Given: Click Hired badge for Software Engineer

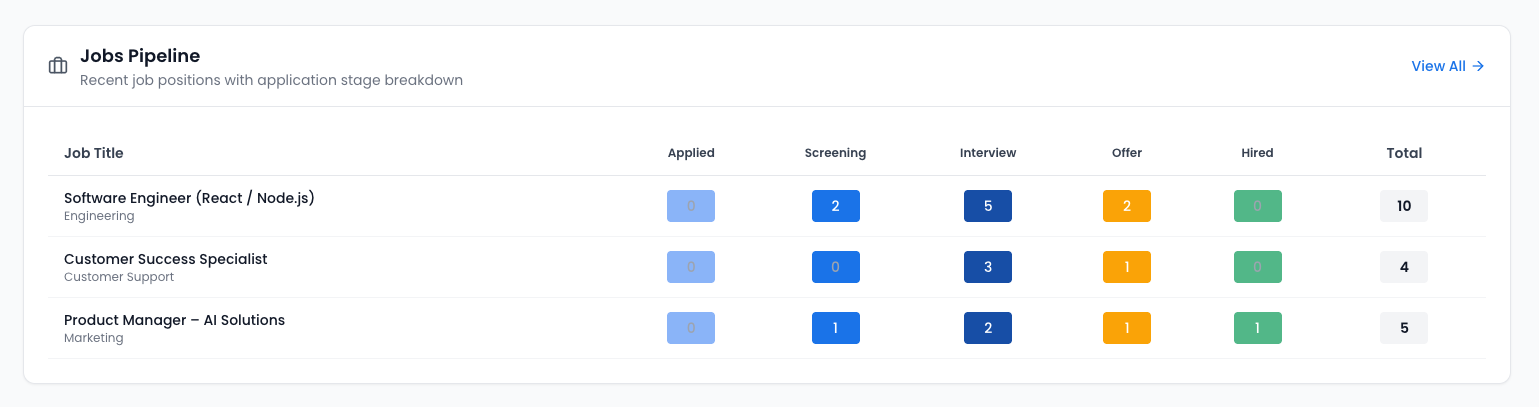Looking at the screenshot, I should pyautogui.click(x=1258, y=206).
